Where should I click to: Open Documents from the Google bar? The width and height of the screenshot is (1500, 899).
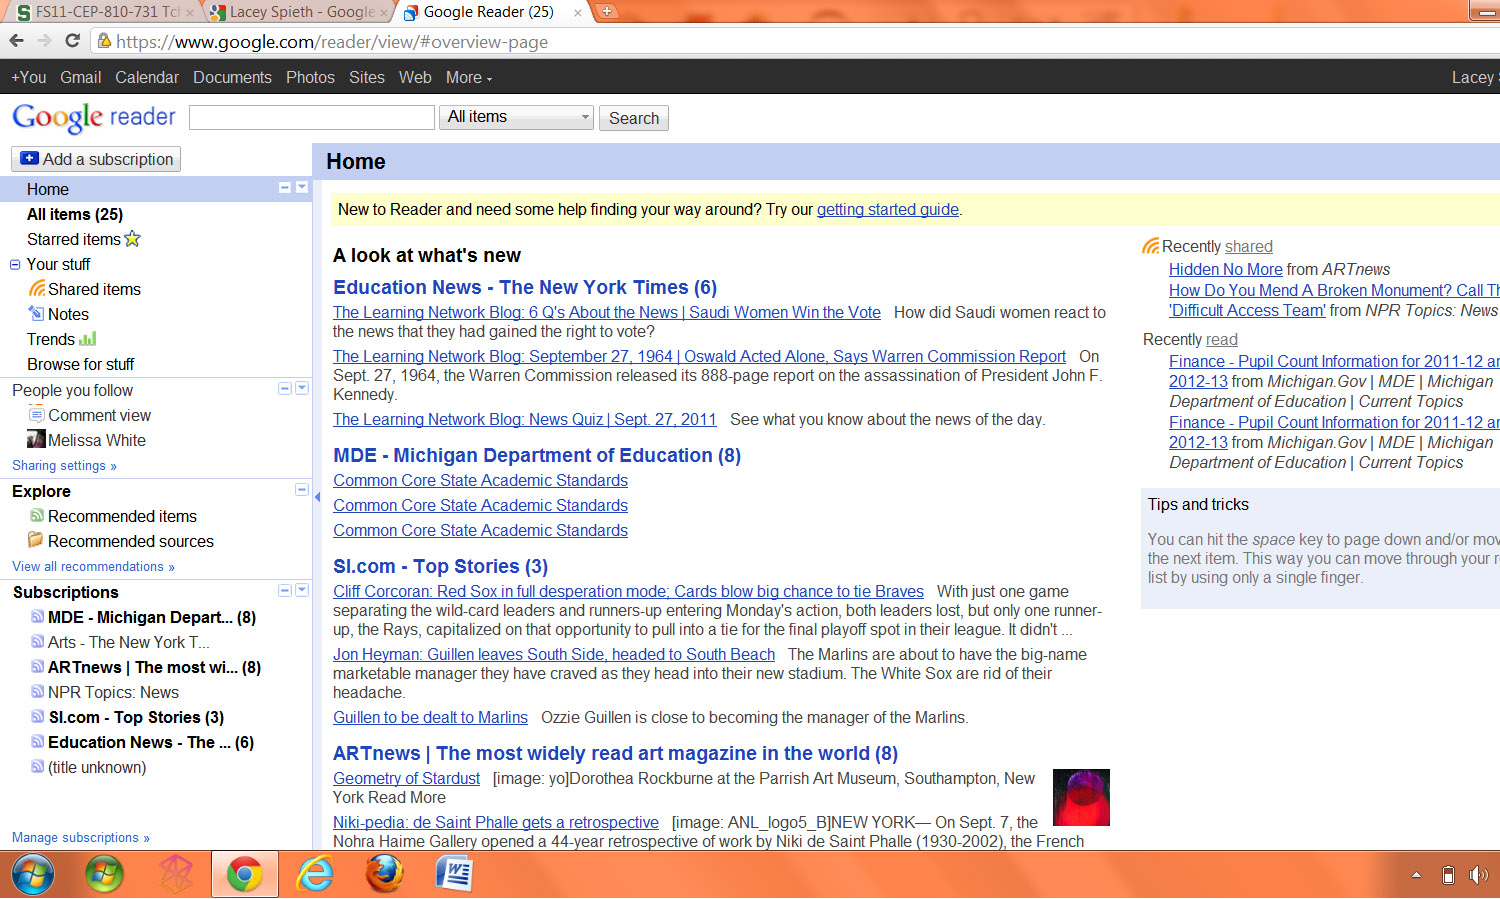point(232,77)
